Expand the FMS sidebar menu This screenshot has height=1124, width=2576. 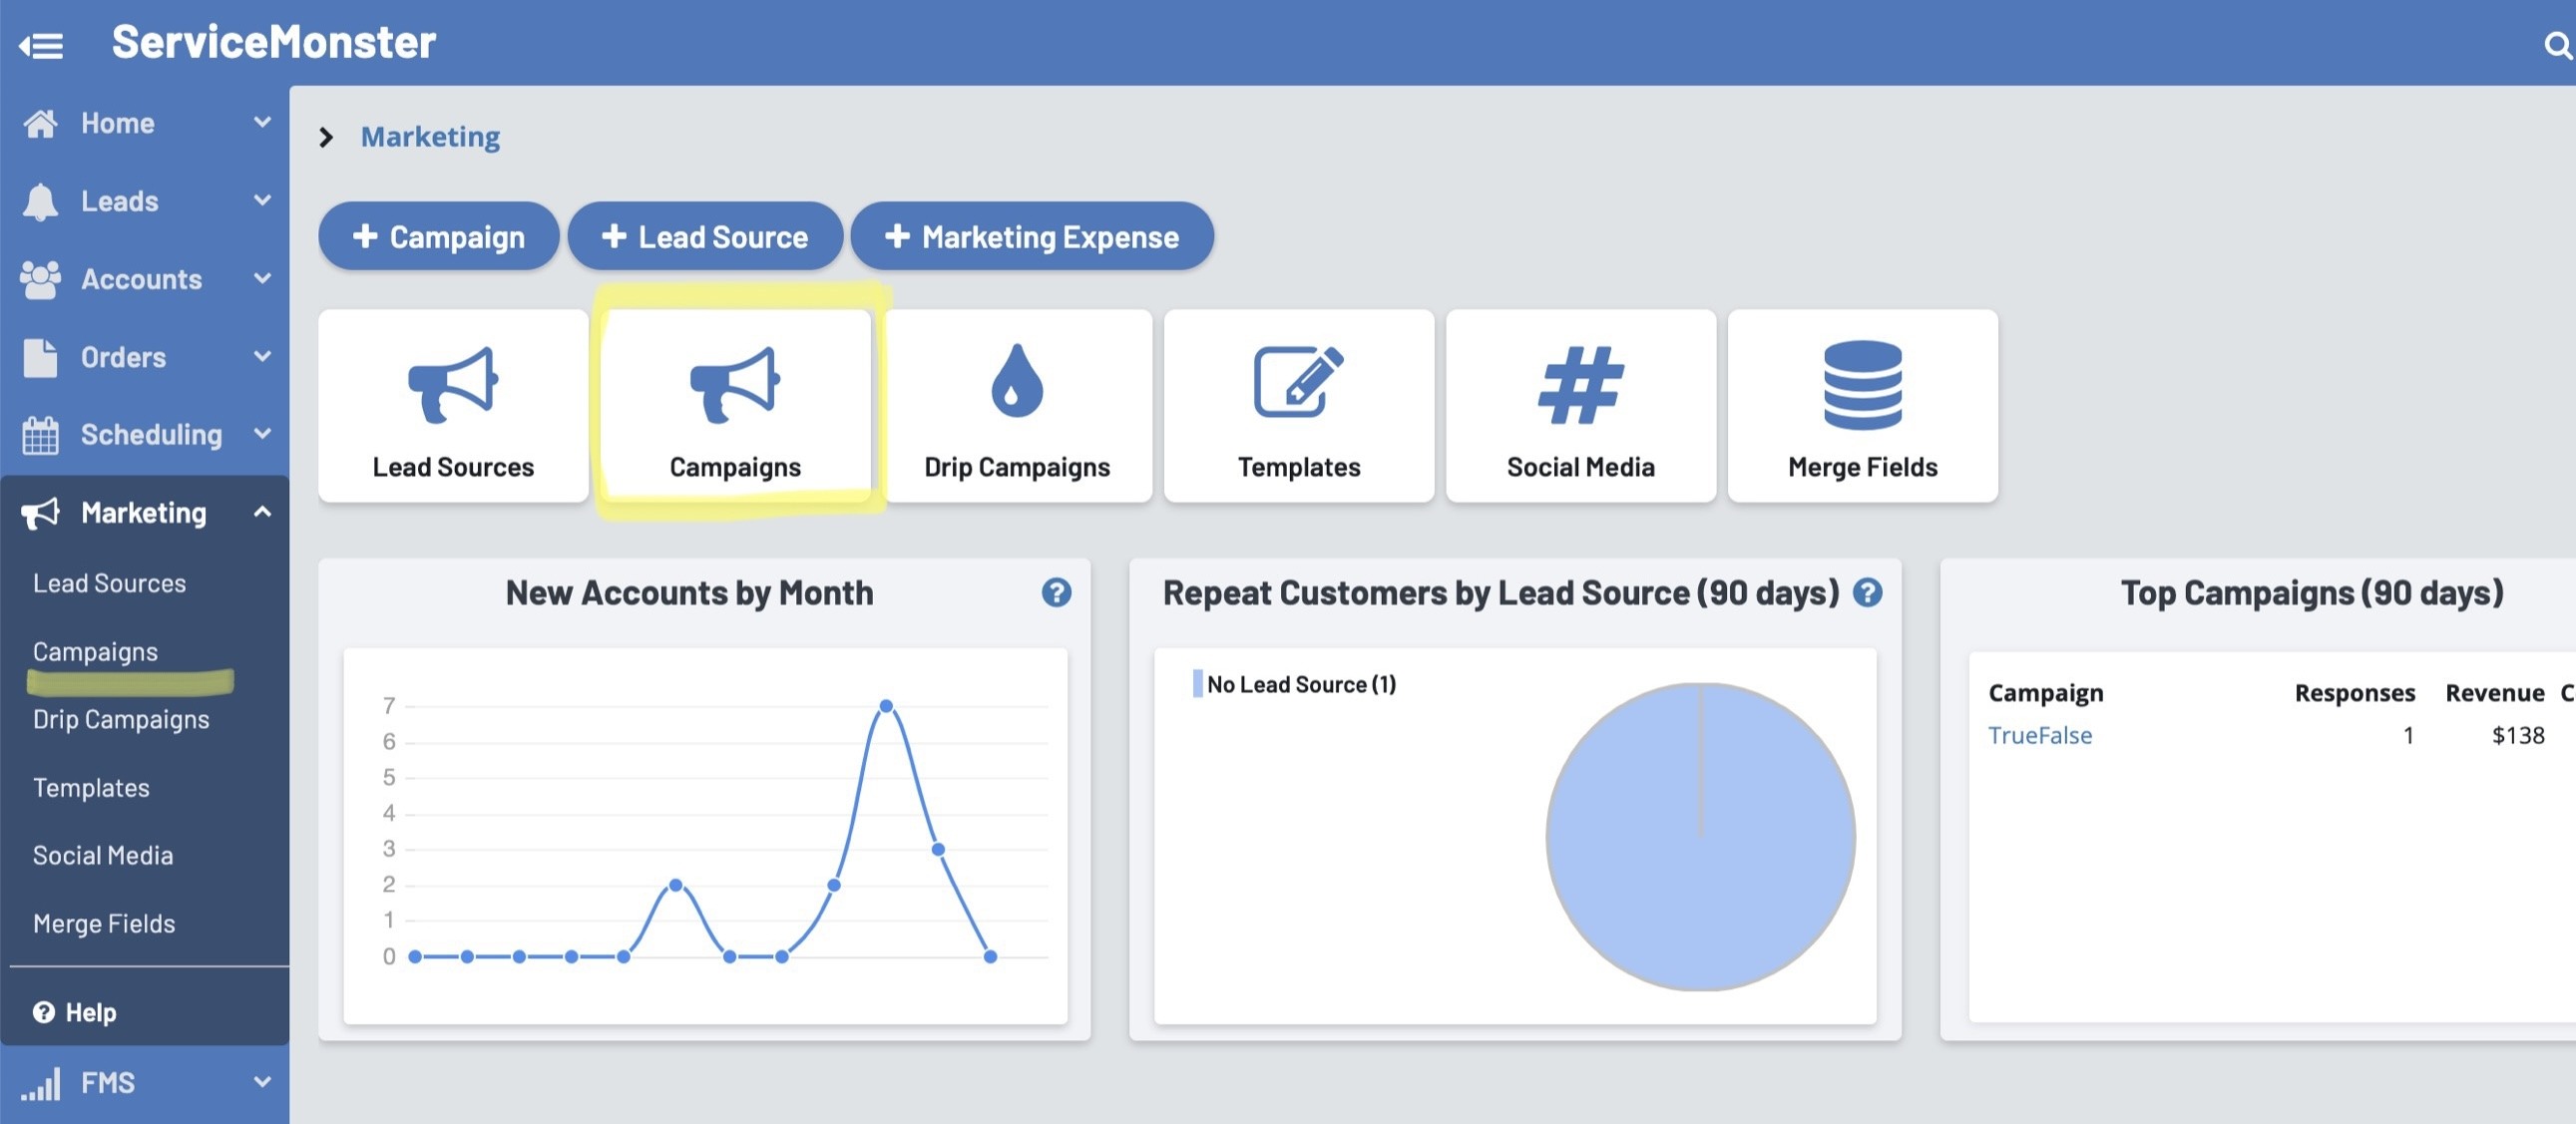coord(262,1082)
